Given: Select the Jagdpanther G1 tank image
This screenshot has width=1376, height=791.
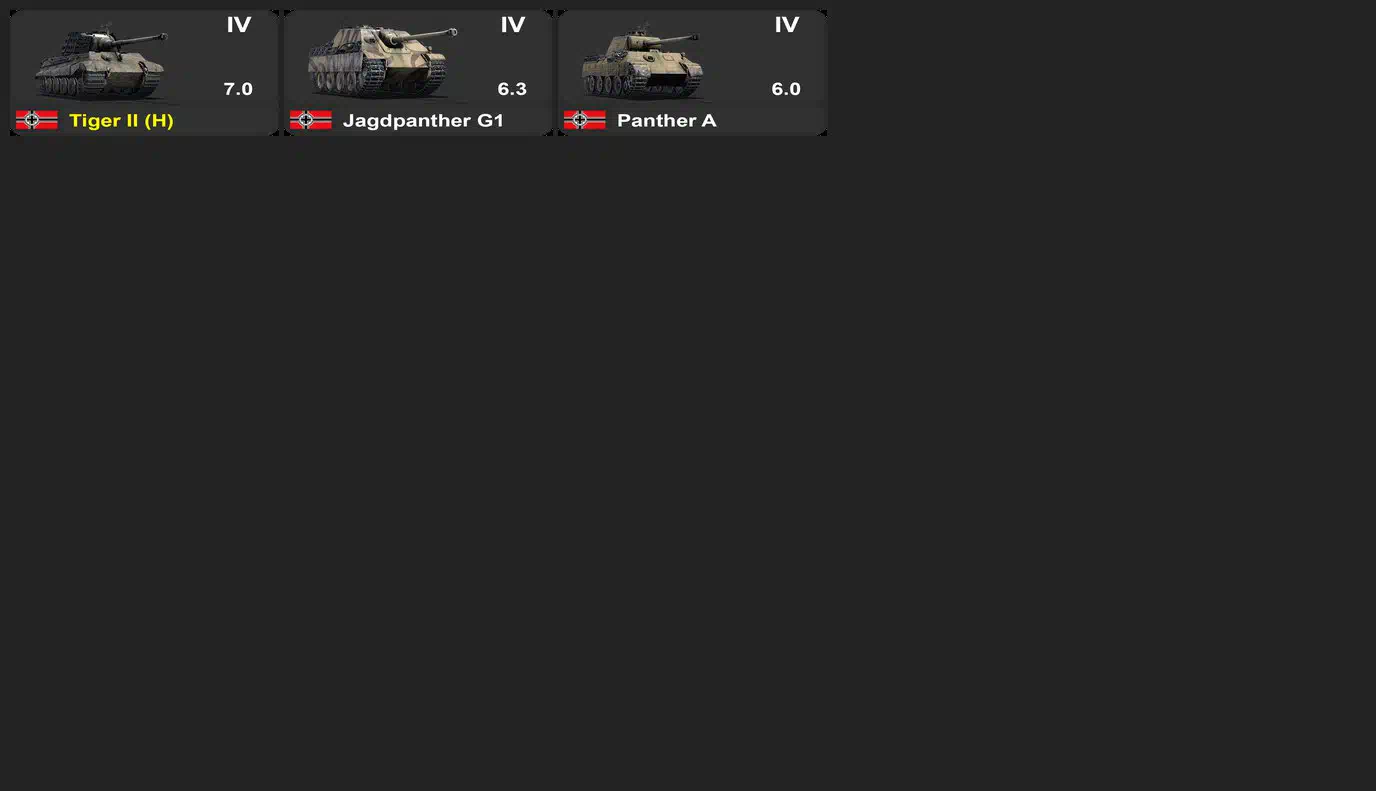Looking at the screenshot, I should point(382,61).
